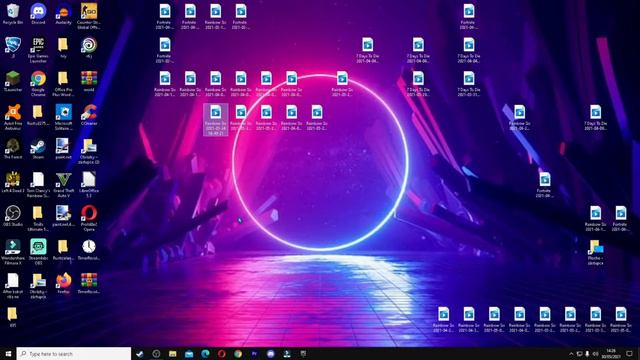This screenshot has width=640, height=360.
Task: Select the Avast Free Antivirus shortcut
Action: click(x=13, y=117)
